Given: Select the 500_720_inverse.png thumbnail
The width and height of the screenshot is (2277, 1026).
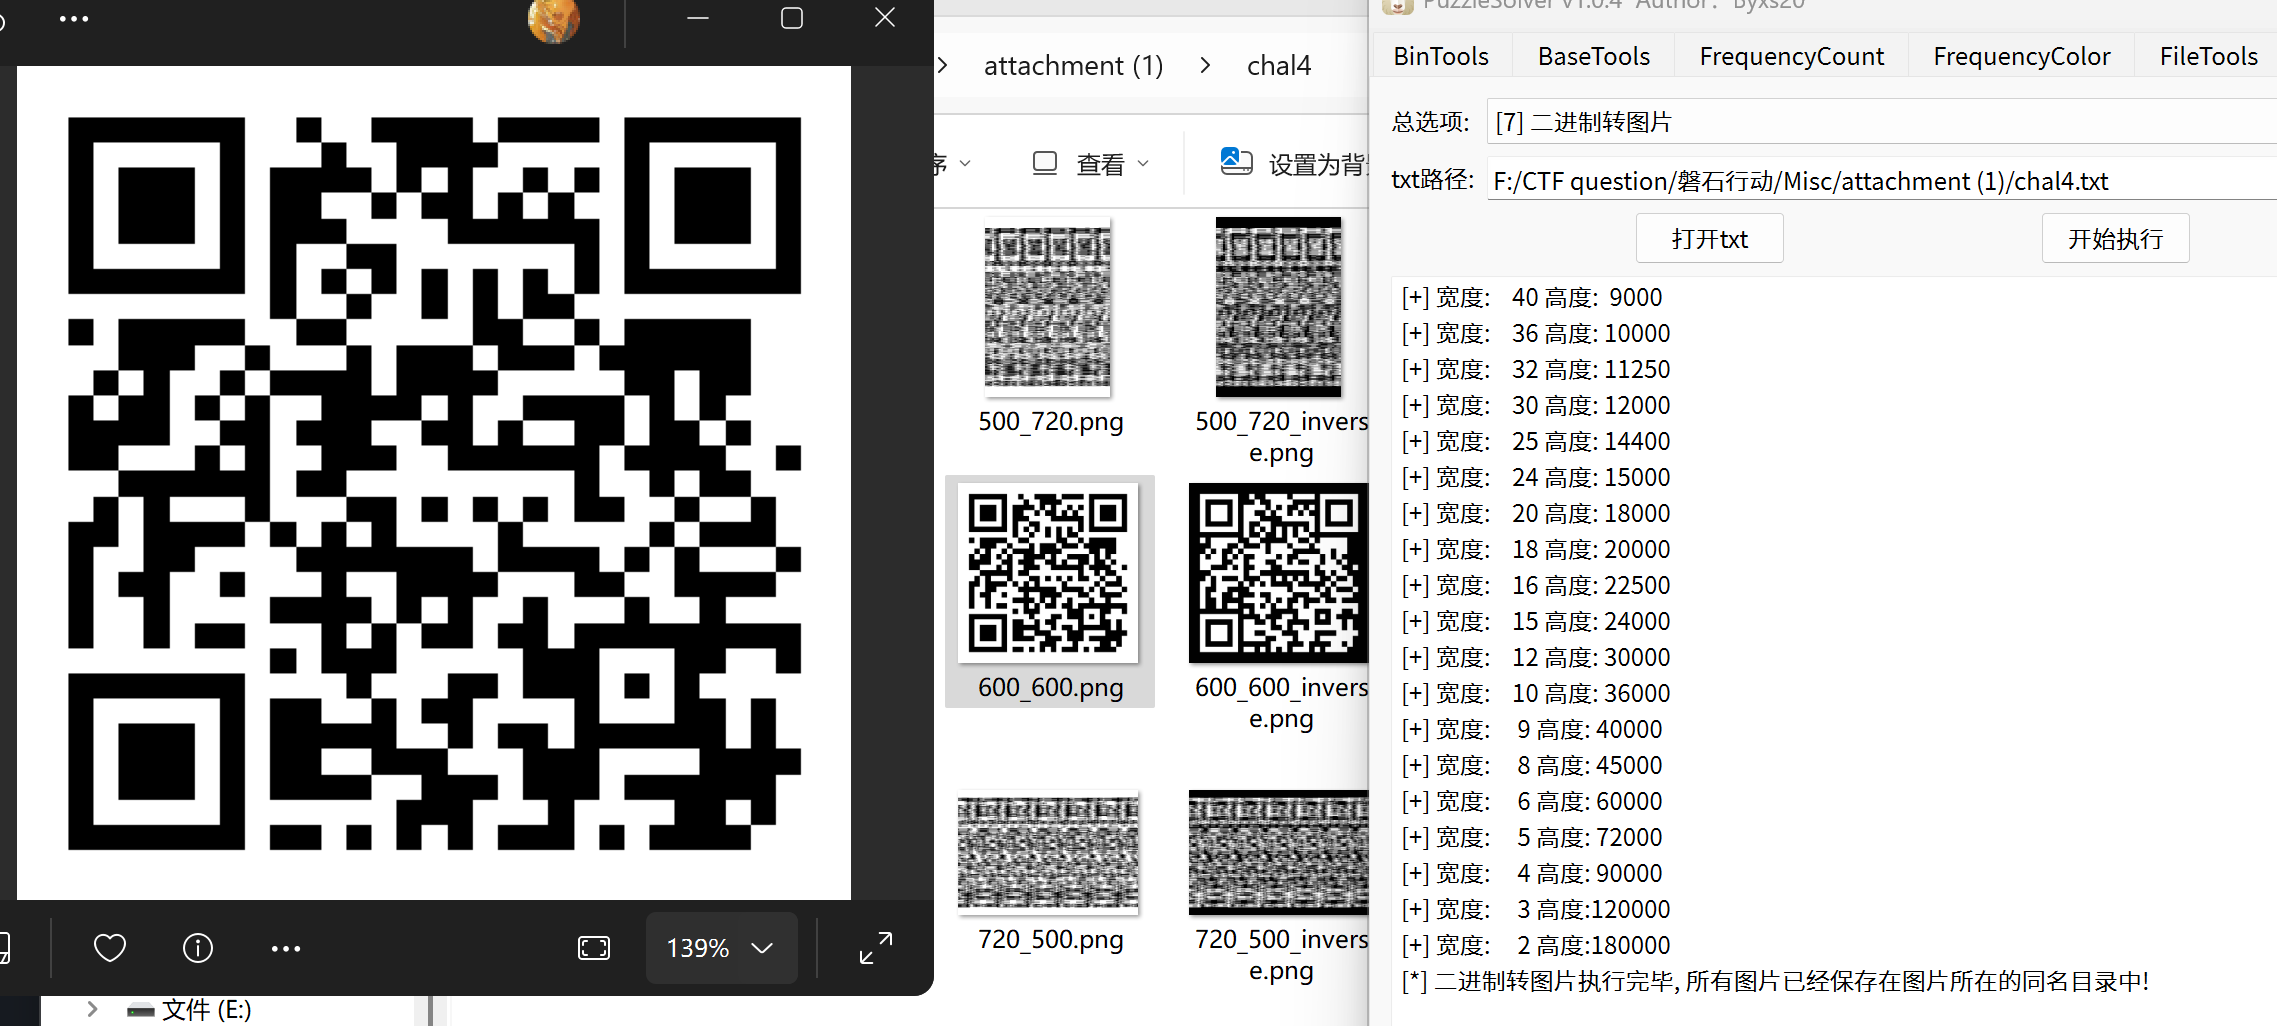Looking at the screenshot, I should [x=1278, y=307].
